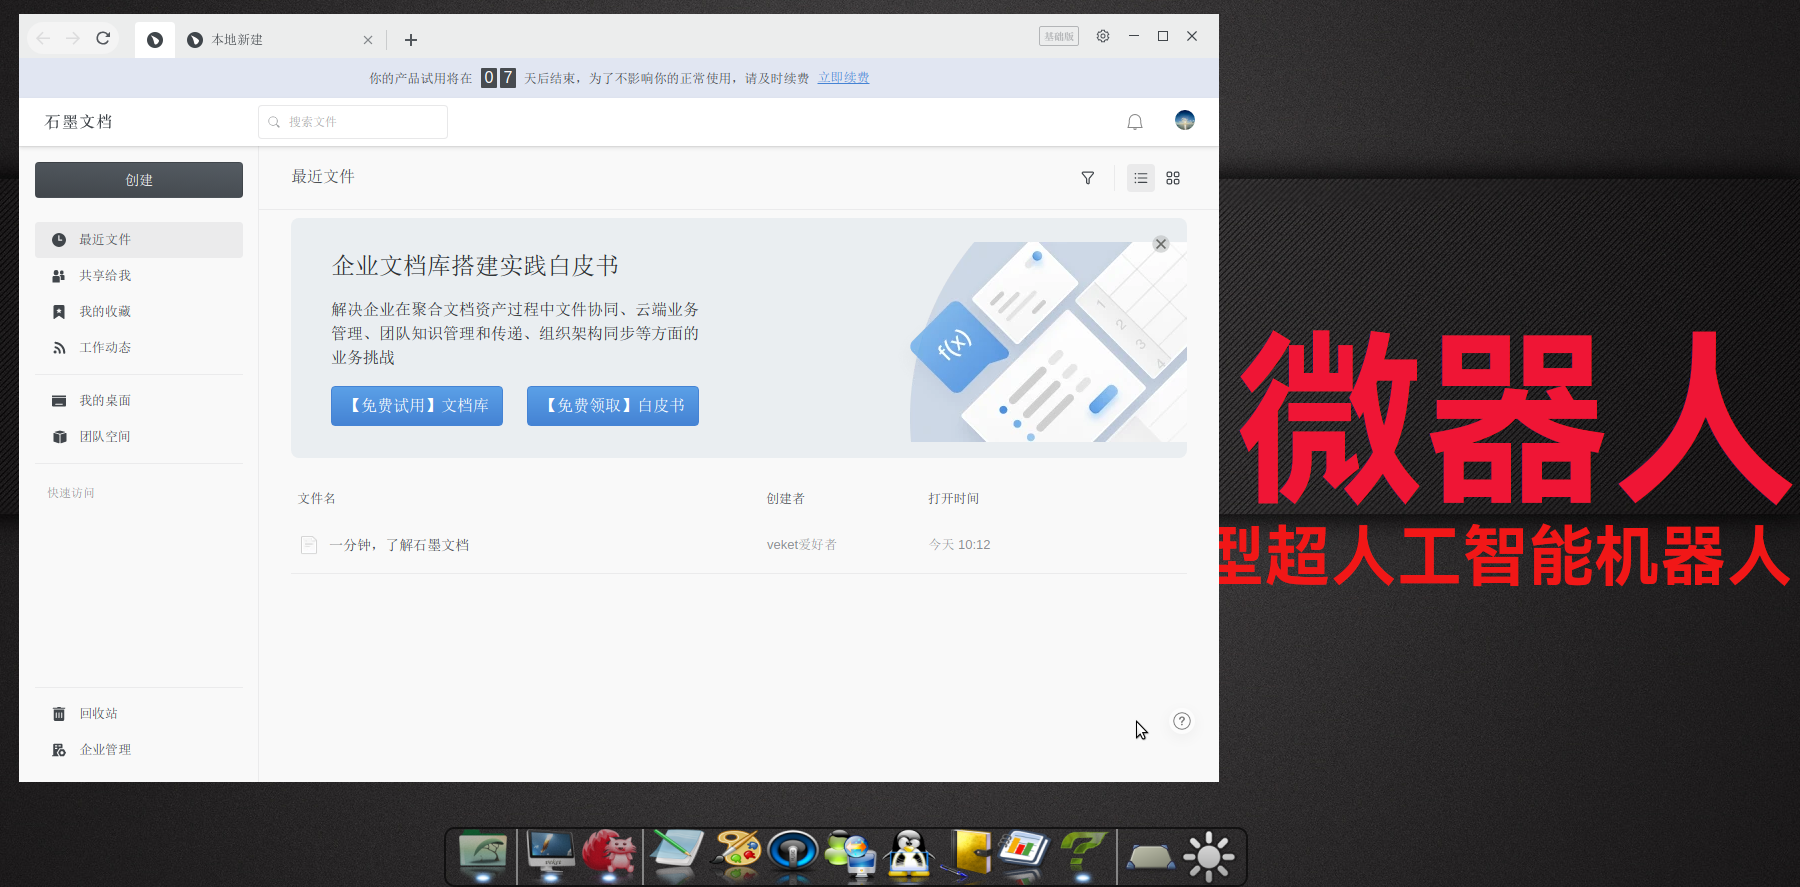This screenshot has height=887, width=1800.
Task: Click the 立即续费 renew link
Action: click(x=844, y=78)
